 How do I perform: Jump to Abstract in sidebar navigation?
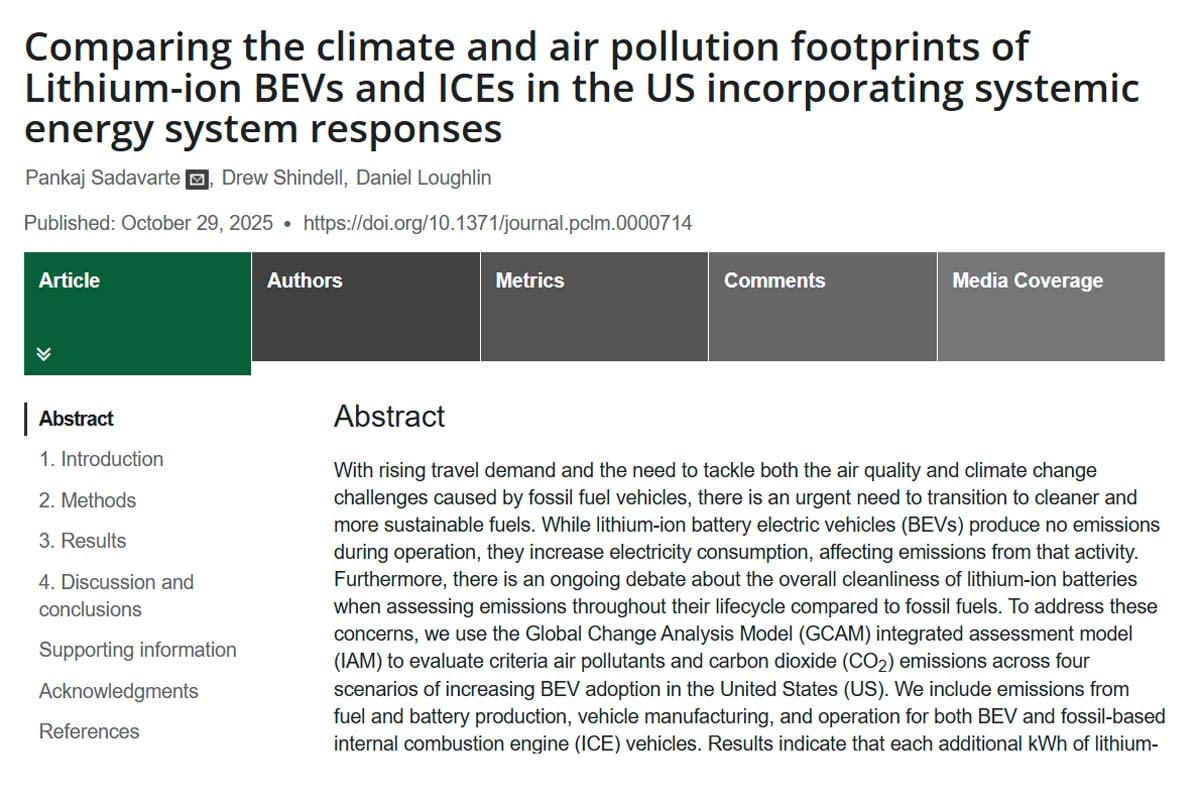[x=76, y=419]
